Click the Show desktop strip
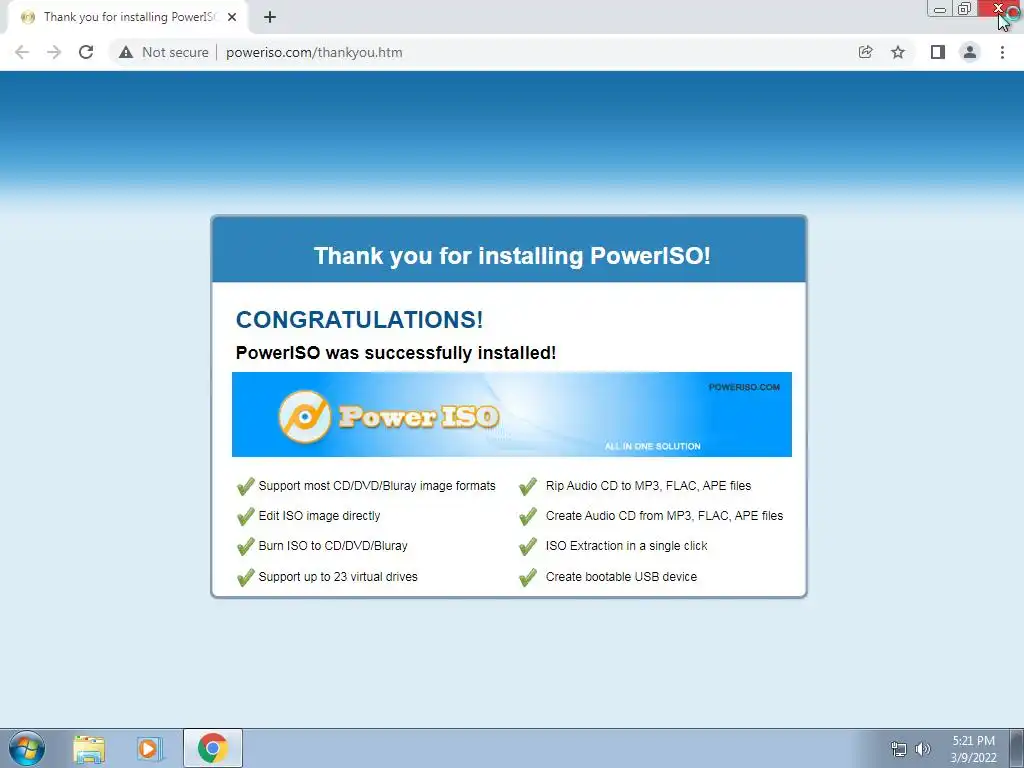The image size is (1024, 768). (1017, 748)
